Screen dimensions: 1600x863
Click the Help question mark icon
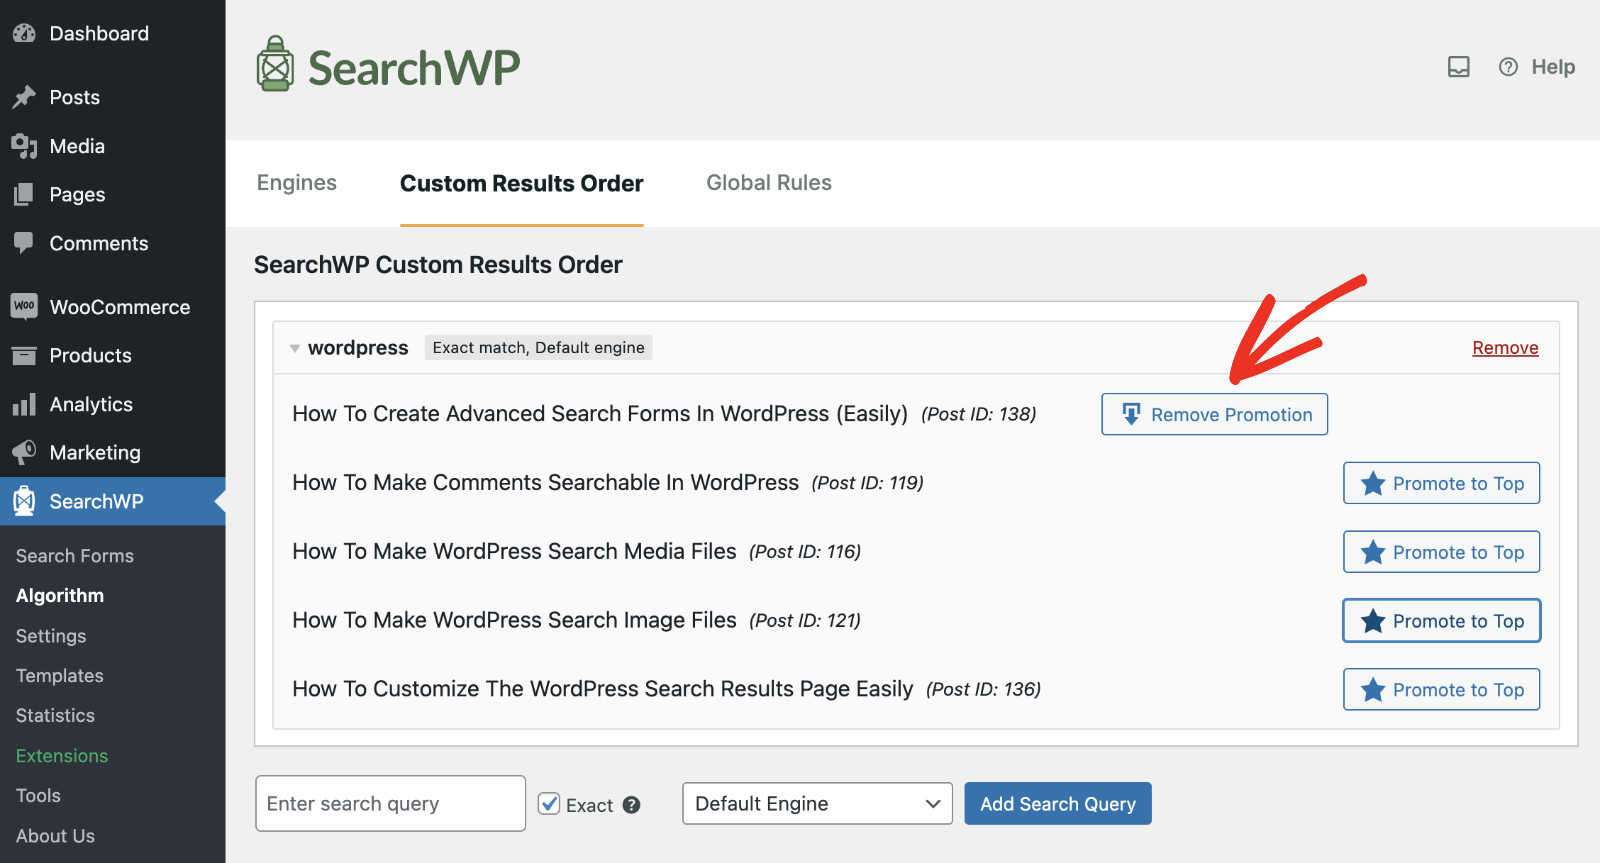1508,67
